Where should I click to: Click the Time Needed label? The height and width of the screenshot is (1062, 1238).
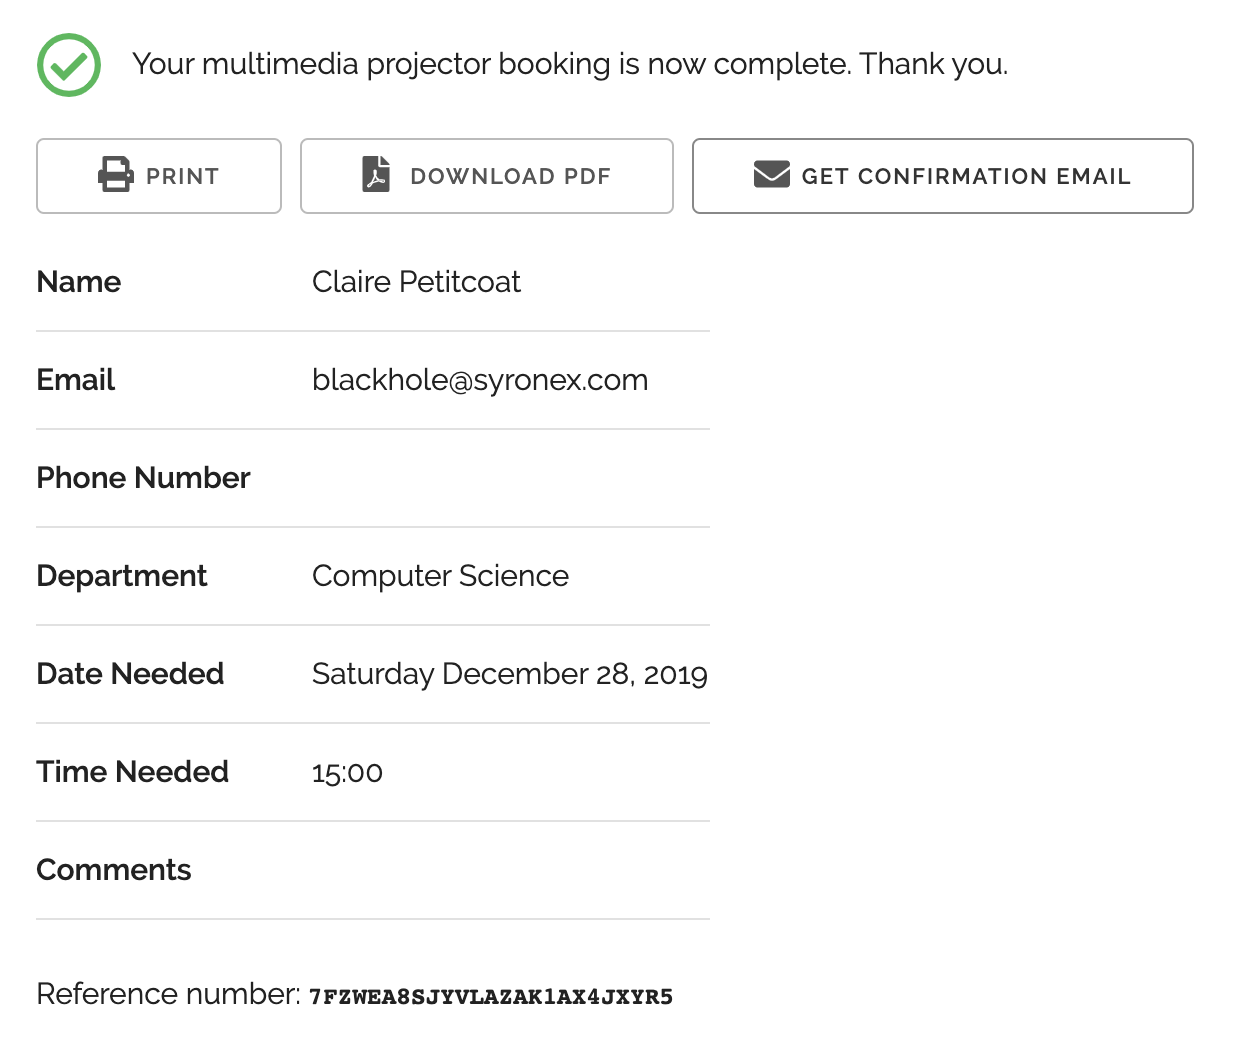pos(133,772)
